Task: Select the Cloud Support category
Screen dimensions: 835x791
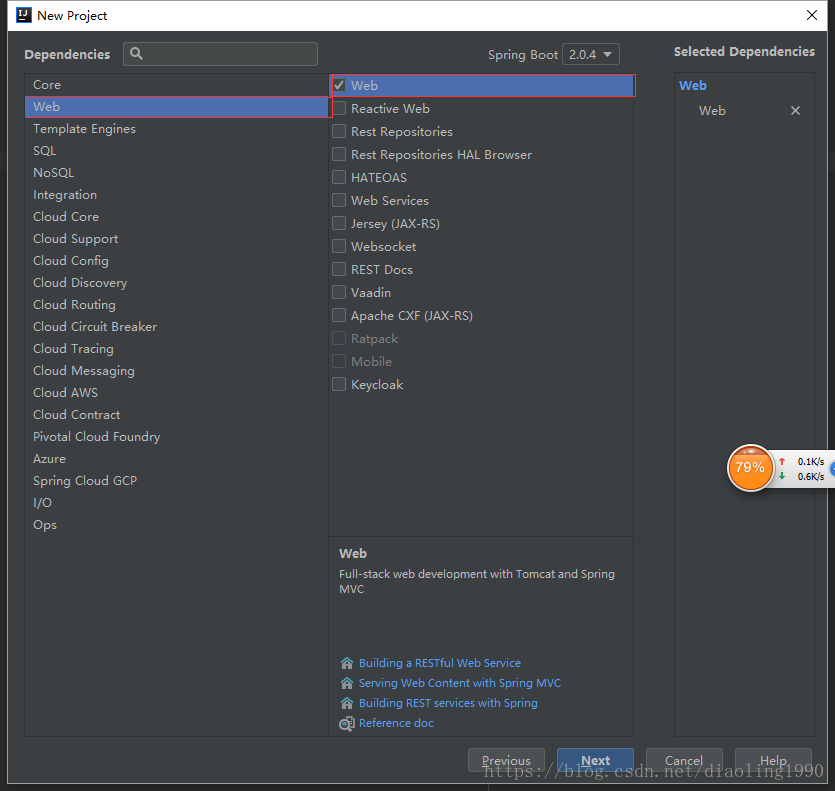Action: click(x=176, y=239)
